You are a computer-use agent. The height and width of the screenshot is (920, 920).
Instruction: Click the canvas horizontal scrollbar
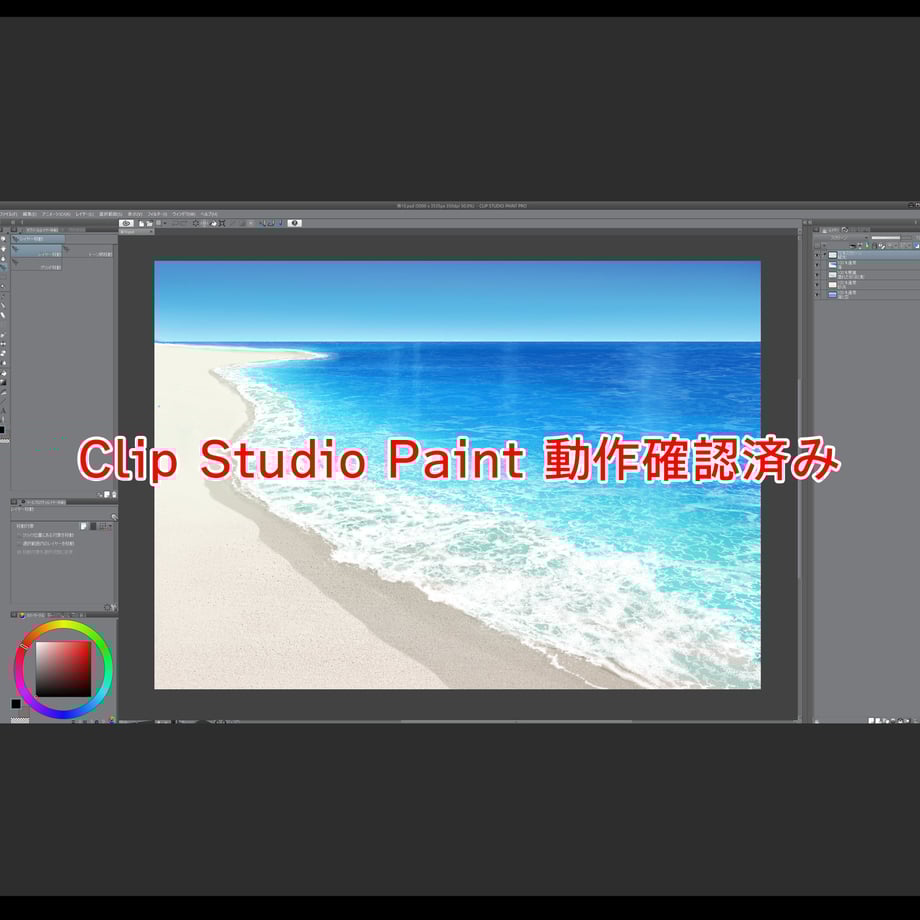(x=516, y=721)
